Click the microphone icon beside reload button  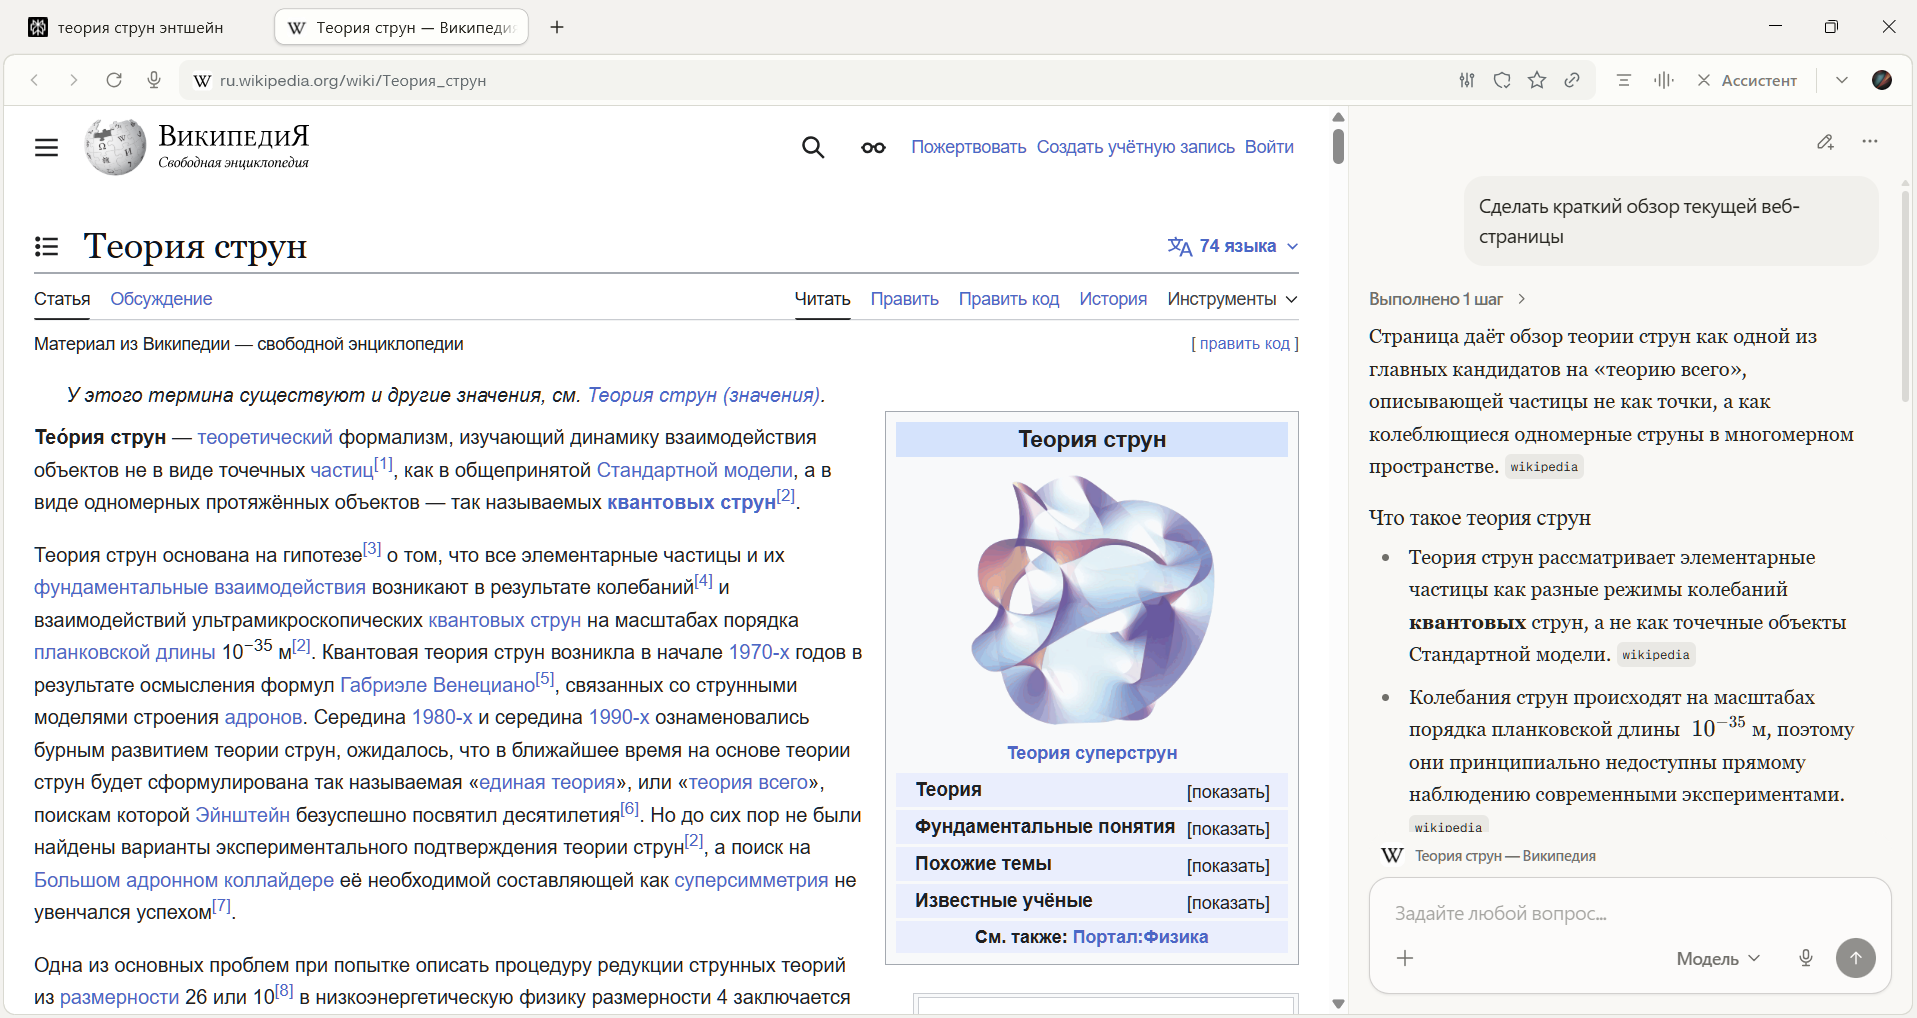pyautogui.click(x=154, y=80)
